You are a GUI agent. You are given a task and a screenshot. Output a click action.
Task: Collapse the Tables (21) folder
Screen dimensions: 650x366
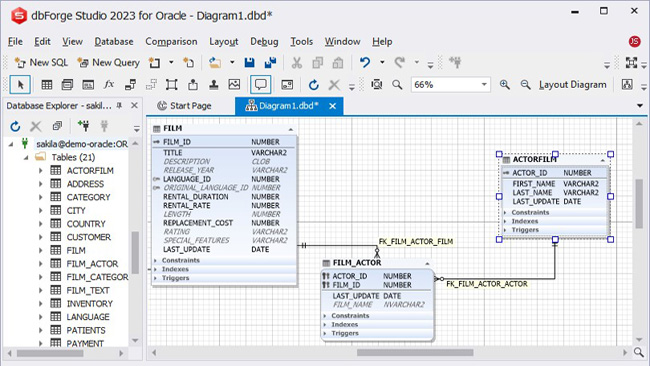26,158
